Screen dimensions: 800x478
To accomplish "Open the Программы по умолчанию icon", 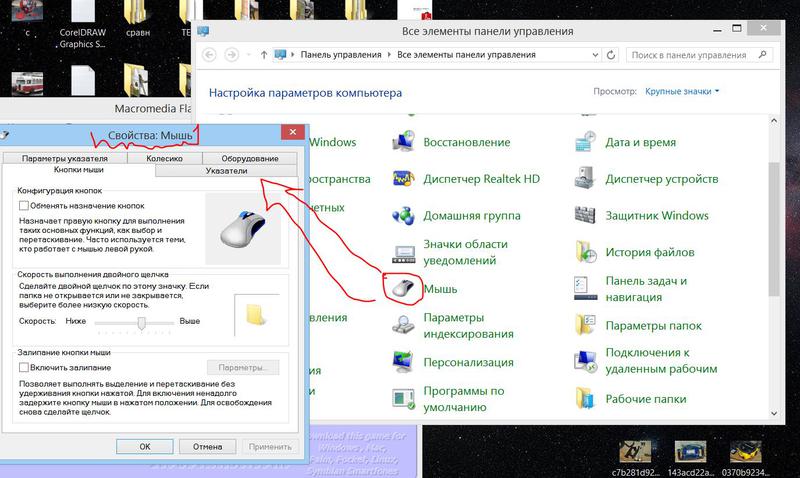I will [403, 399].
